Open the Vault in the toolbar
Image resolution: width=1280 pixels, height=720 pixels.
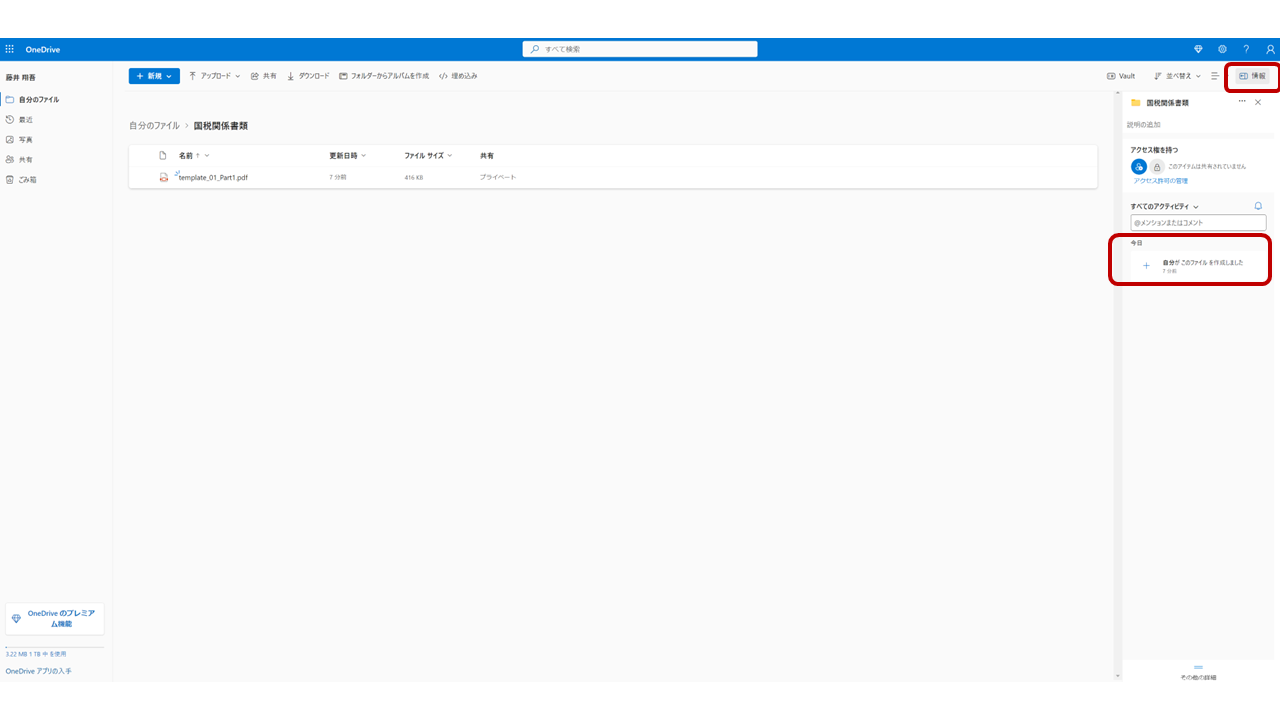(1120, 76)
